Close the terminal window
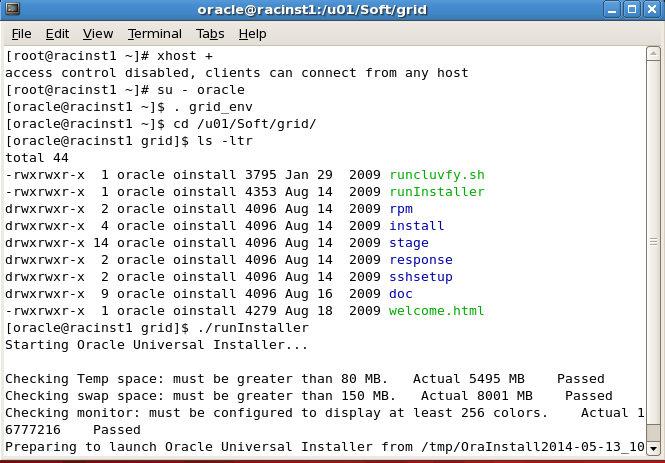 [652, 9]
